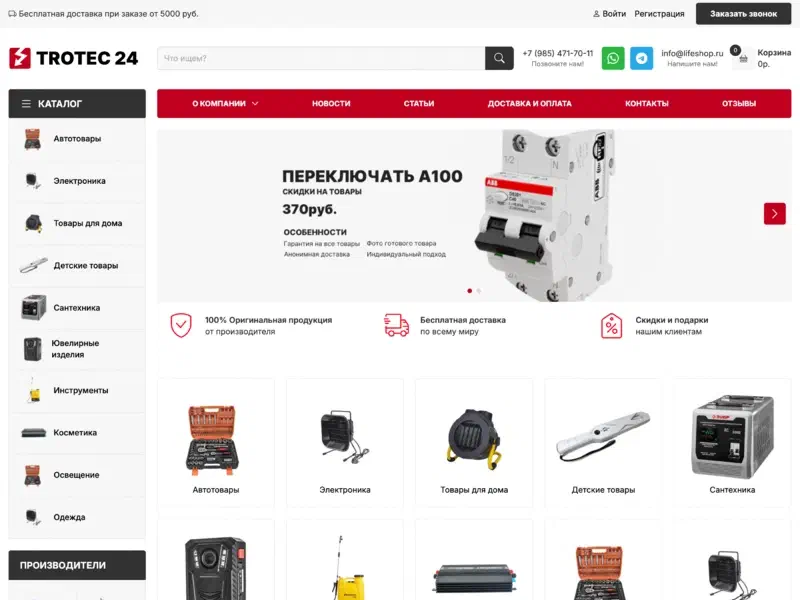
Task: Click sidebar sprayer icon for Инструменты
Action: [x=33, y=390]
